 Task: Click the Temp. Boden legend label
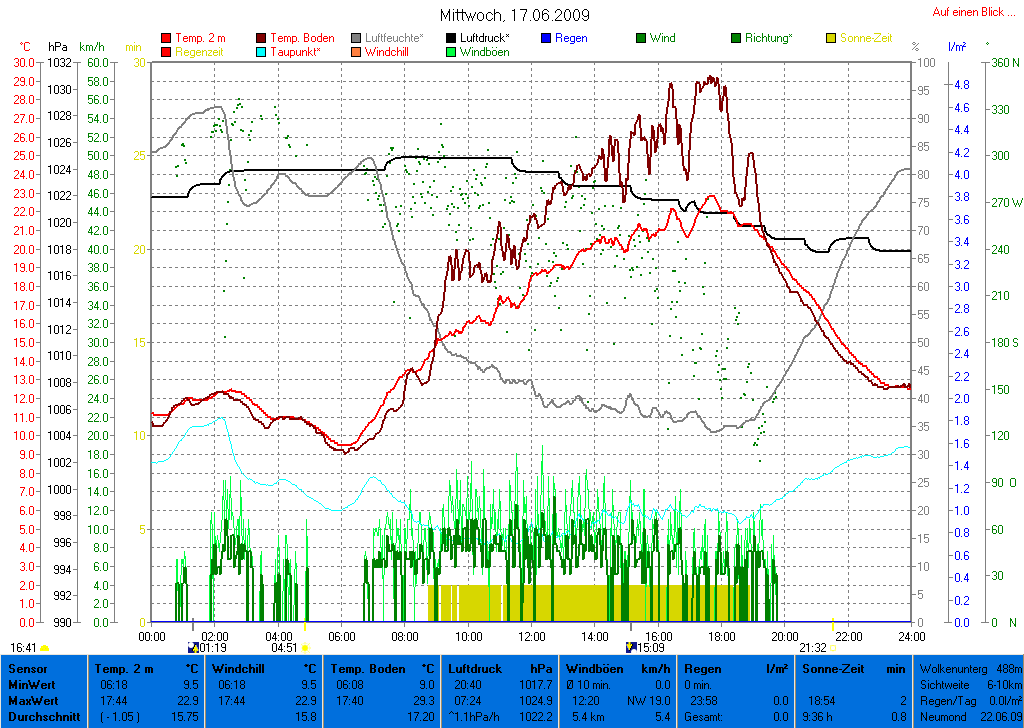302,38
